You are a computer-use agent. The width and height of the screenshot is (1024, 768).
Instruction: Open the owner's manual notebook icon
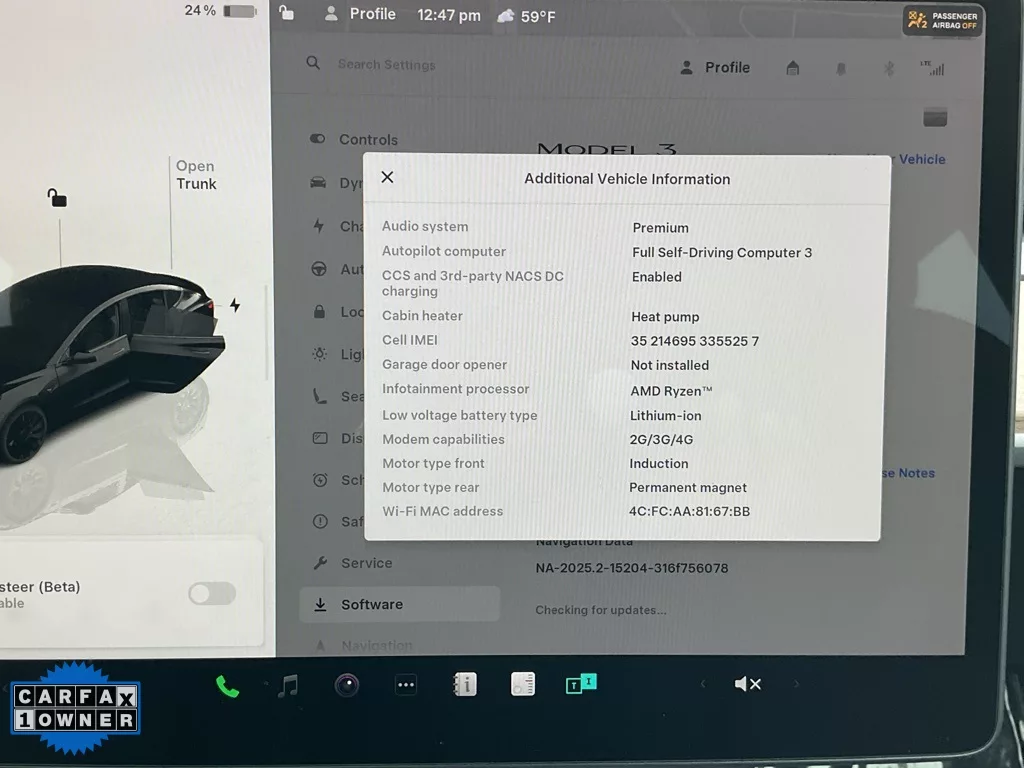point(465,684)
